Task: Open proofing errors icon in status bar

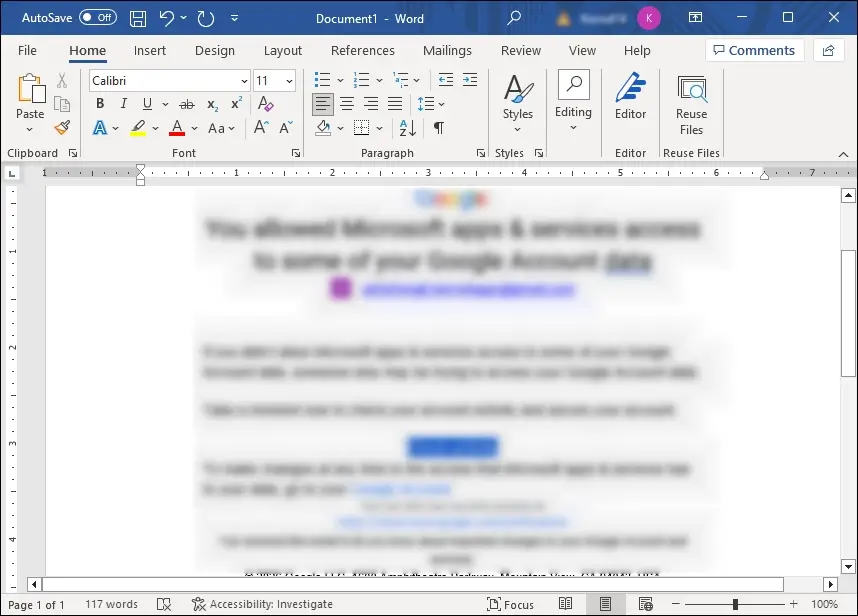Action: pos(164,604)
